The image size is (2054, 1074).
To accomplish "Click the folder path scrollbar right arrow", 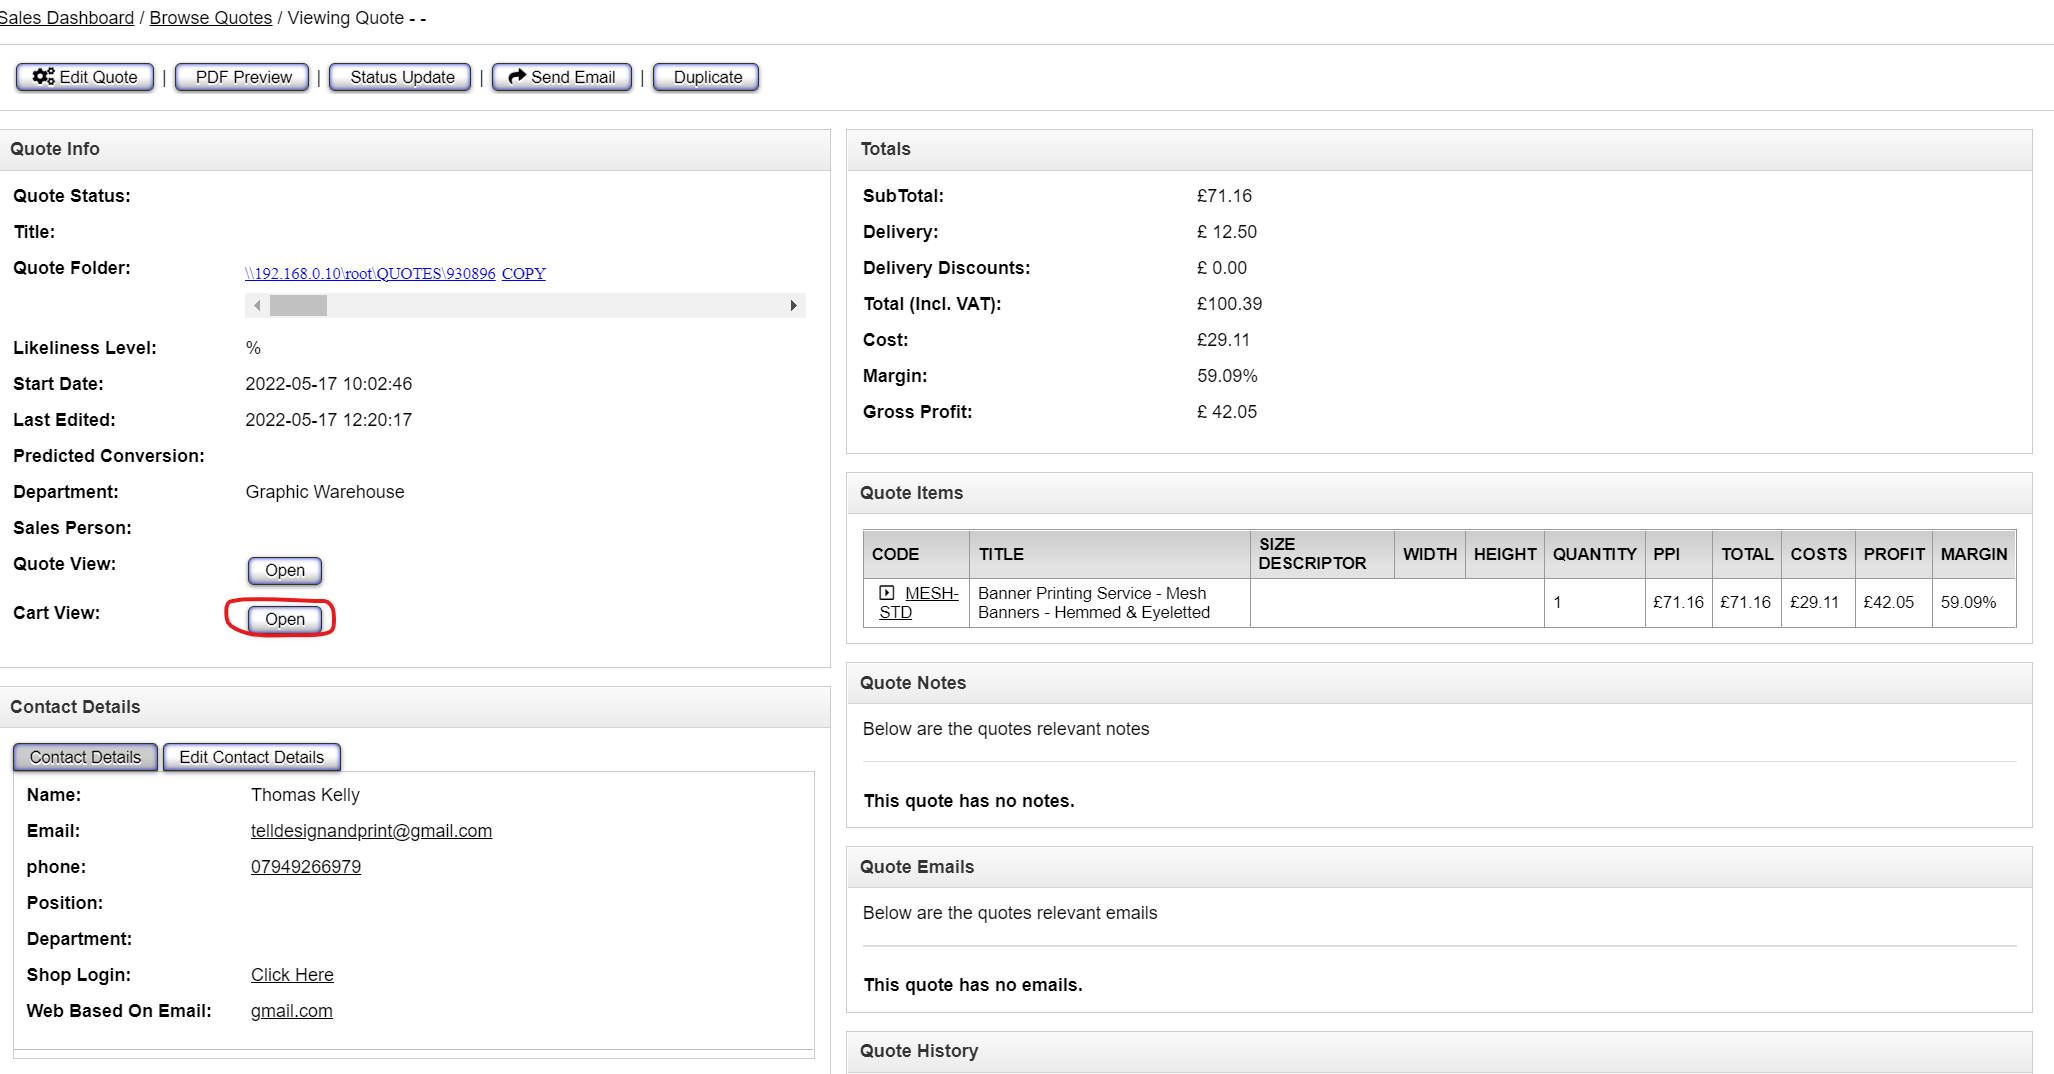I will pos(794,306).
